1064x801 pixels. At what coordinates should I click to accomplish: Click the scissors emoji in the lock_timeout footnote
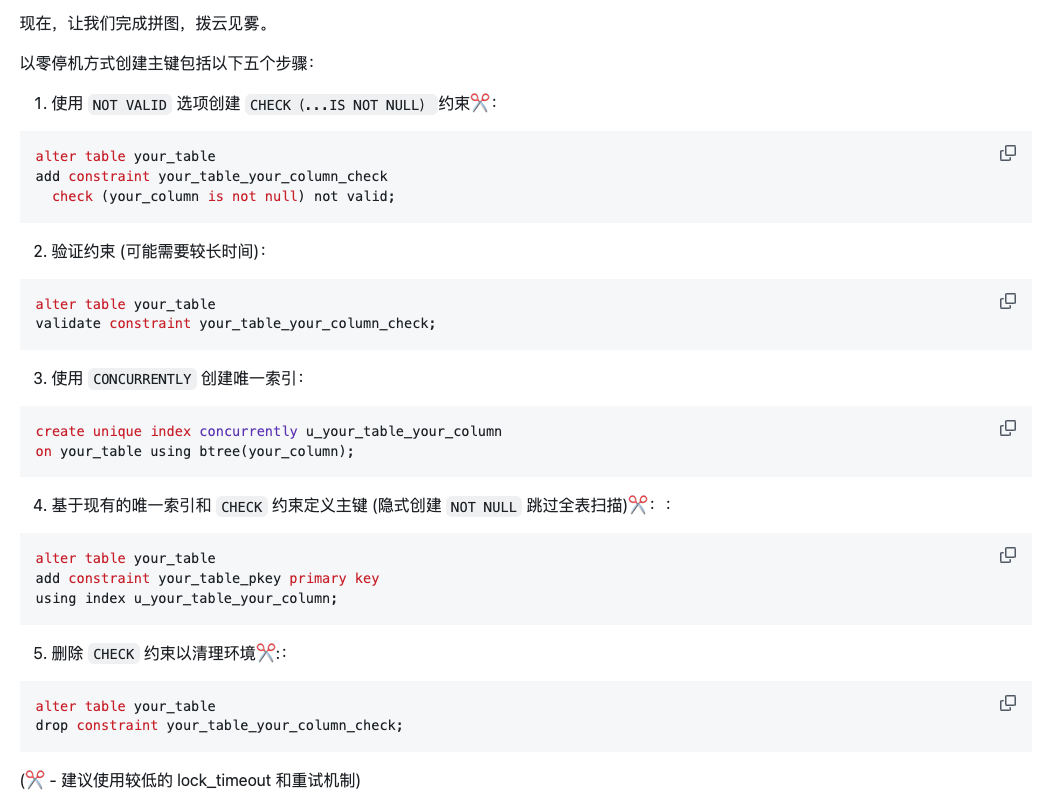point(35,780)
